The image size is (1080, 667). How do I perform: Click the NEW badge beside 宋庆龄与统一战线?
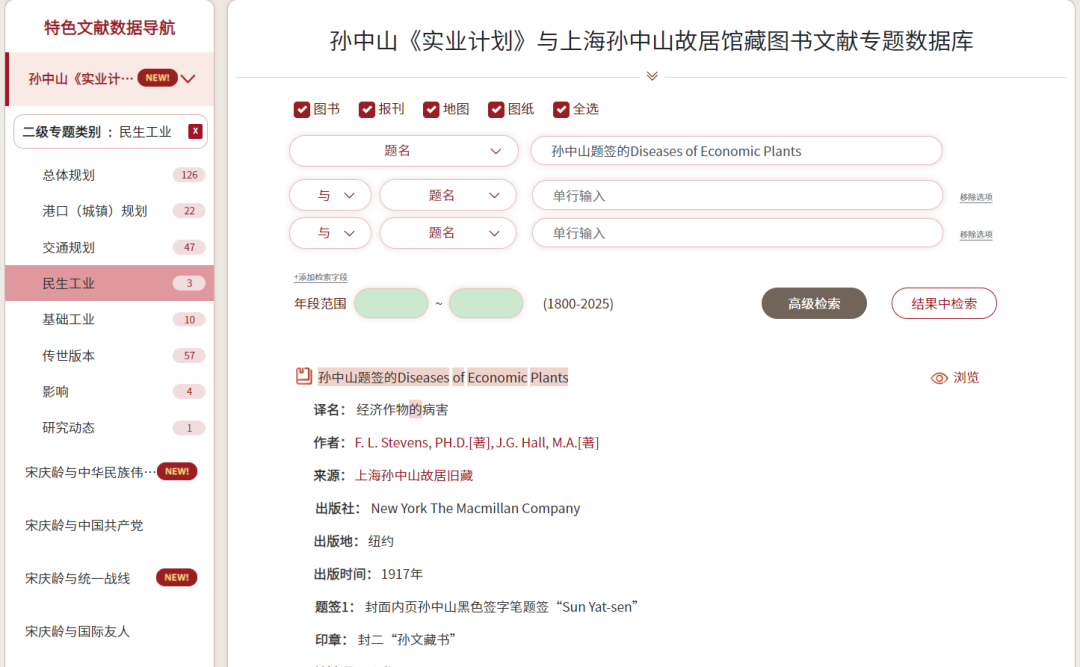click(x=176, y=577)
